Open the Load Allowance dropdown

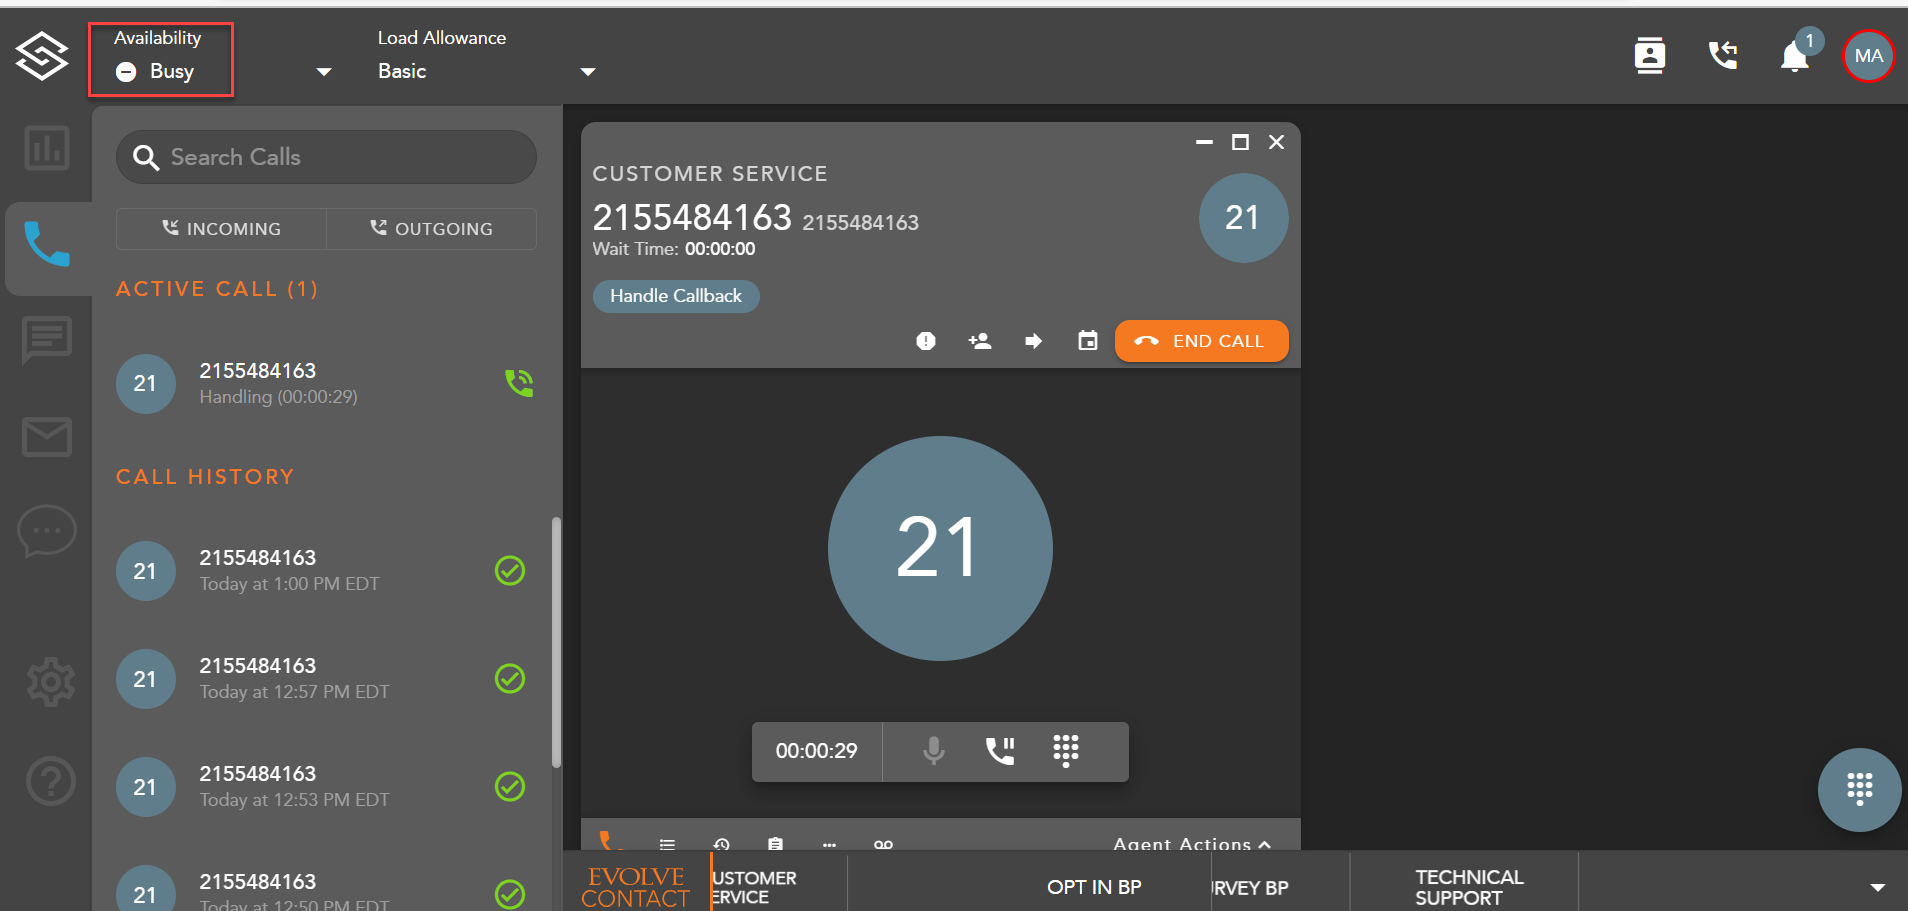tap(587, 71)
